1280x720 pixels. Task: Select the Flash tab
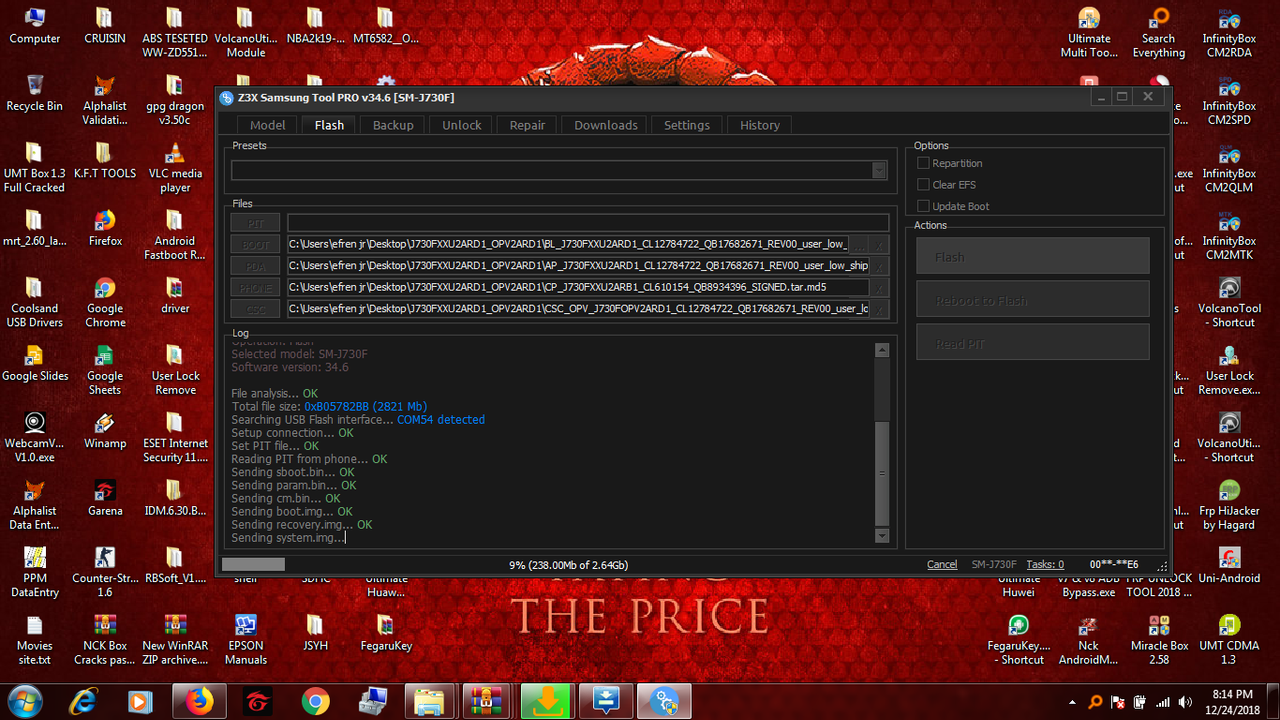[x=329, y=125]
